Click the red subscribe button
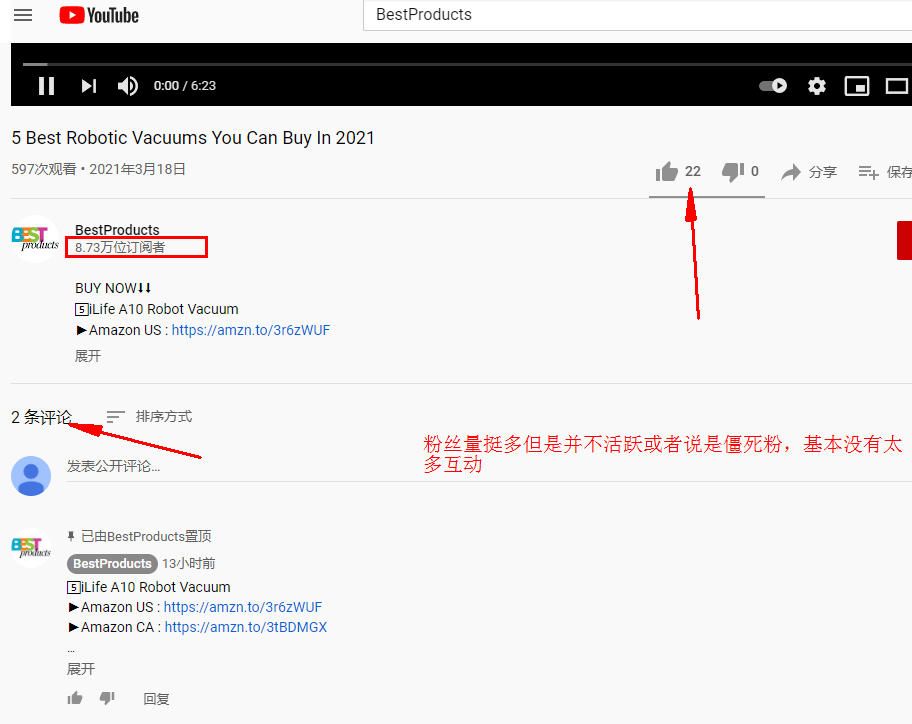The width and height of the screenshot is (912, 724). tap(904, 240)
